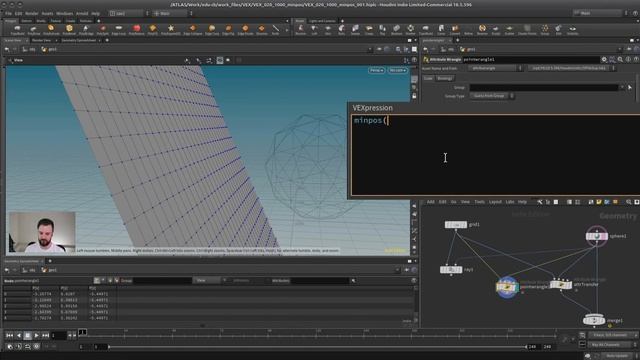Viewport: 640px width, 360px height.
Task: Click the yellow sticky note icon in network toolbar
Action: click(x=599, y=202)
